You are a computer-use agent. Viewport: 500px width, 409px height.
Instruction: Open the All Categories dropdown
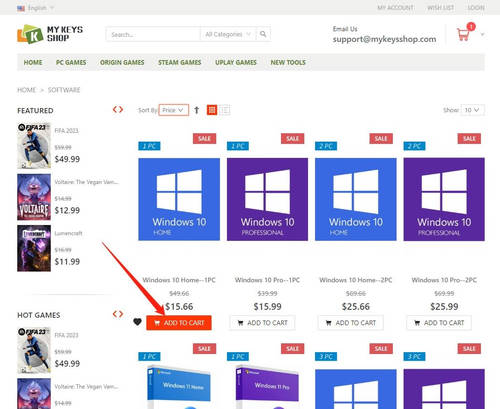tap(228, 34)
